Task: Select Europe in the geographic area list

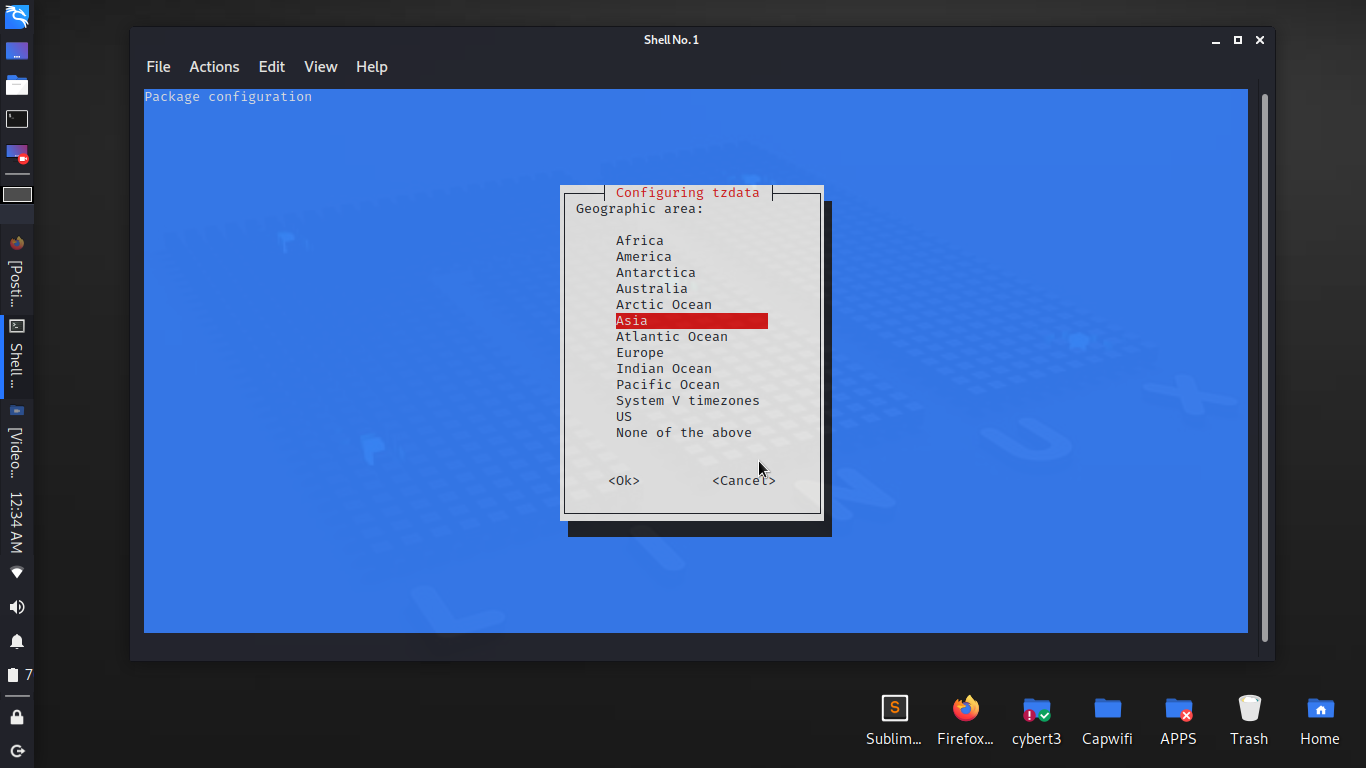Action: [640, 352]
